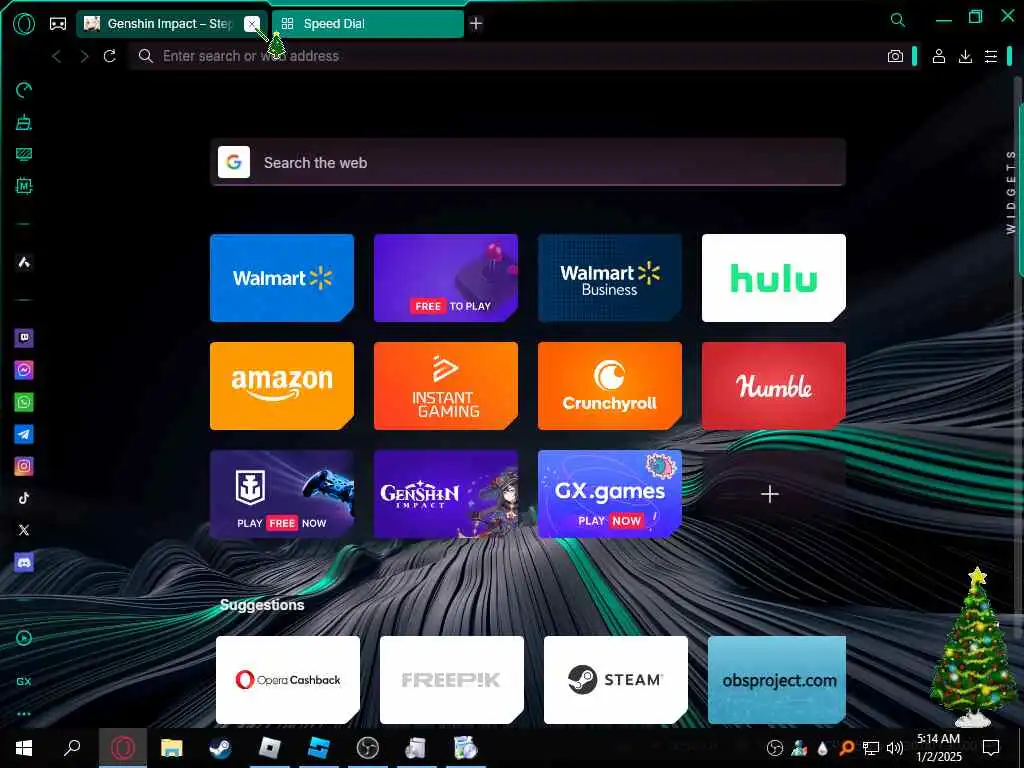Open the Opera GX main menu logo
The height and width of the screenshot is (768, 1024).
(x=24, y=24)
